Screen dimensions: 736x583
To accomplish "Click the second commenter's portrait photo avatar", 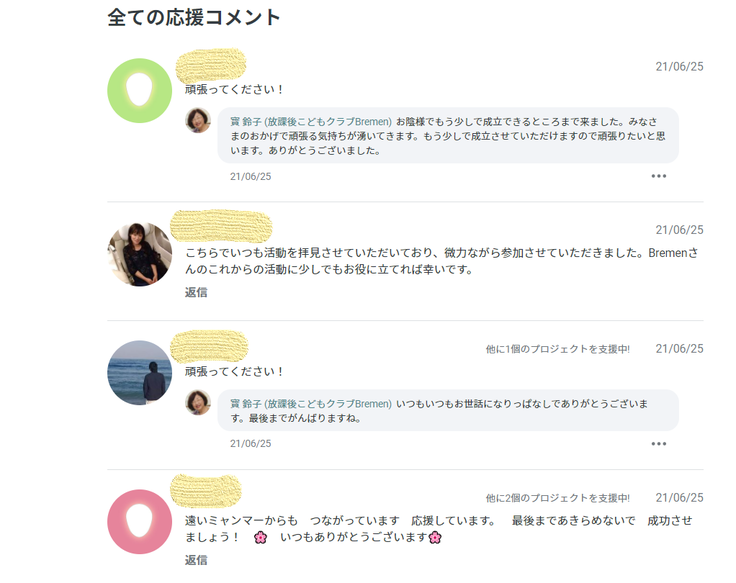I will (140, 254).
